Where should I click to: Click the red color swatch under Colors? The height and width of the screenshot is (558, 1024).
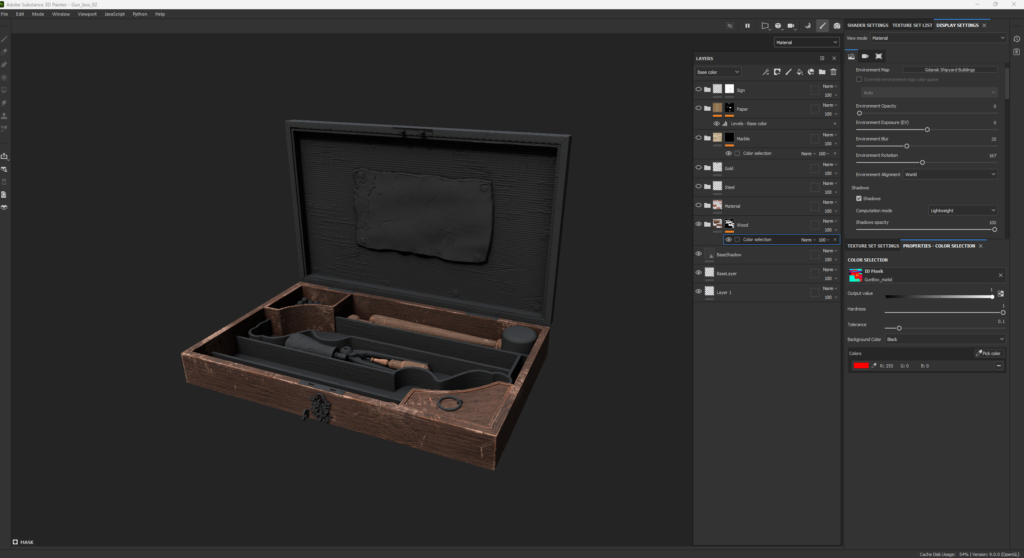[861, 366]
